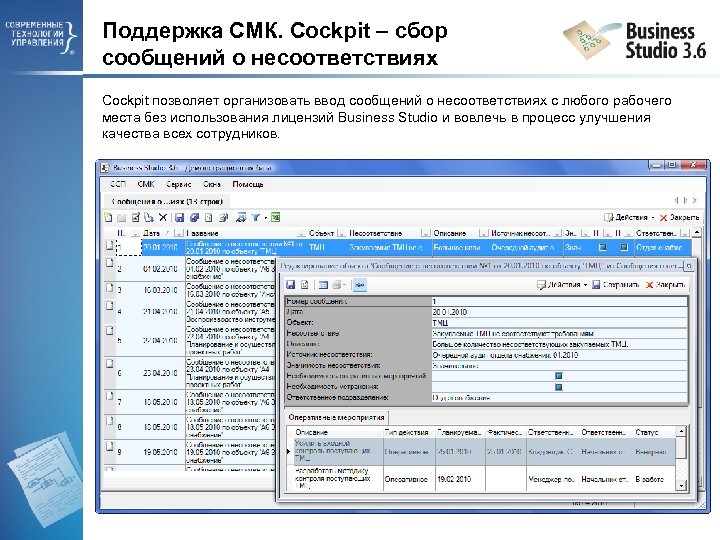Screen dimensions: 720x540
Task: Click Закрыть in the main toolbar
Action: tap(680, 218)
